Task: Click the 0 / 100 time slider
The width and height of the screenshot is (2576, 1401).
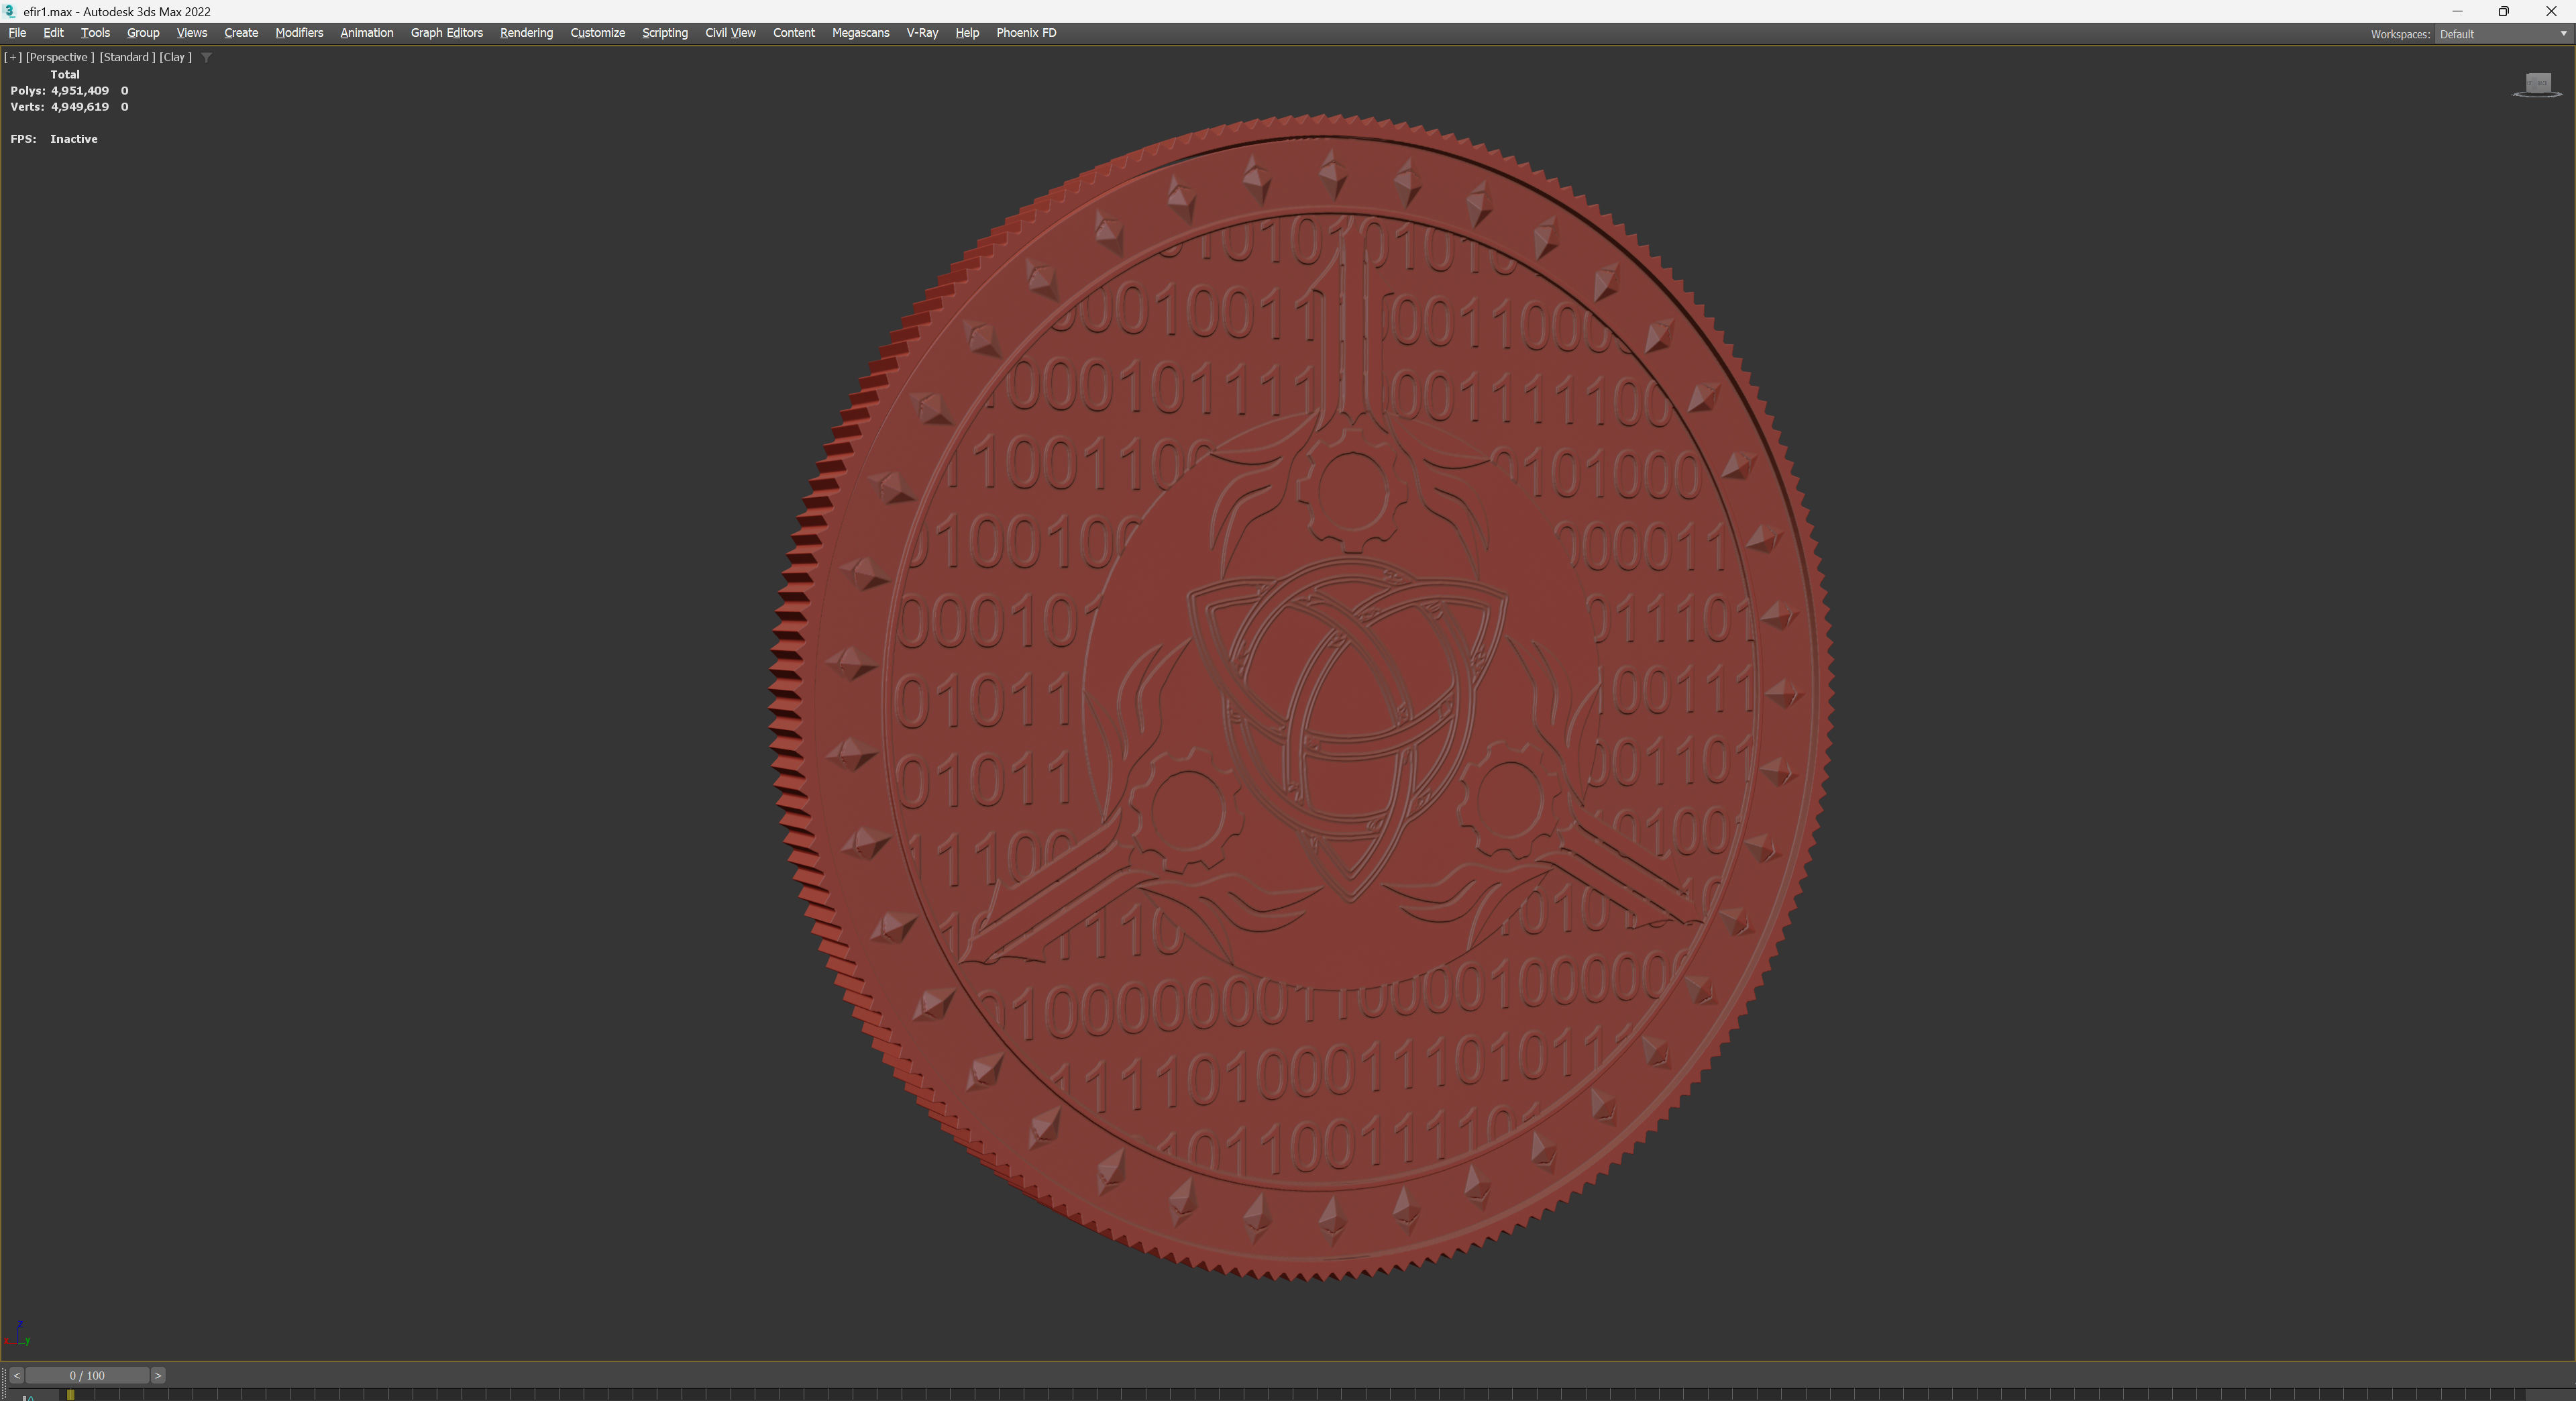Action: pyautogui.click(x=87, y=1375)
